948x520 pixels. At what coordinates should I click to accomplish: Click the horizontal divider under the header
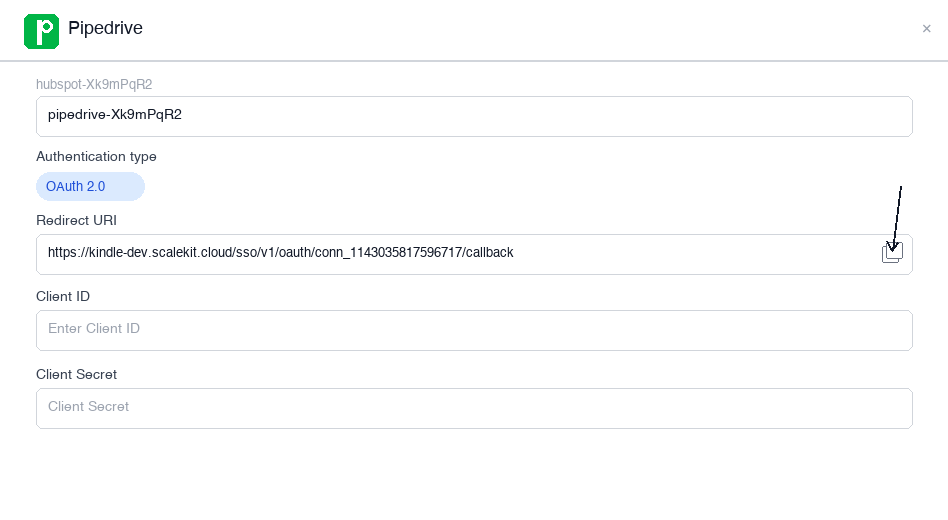[x=474, y=61]
